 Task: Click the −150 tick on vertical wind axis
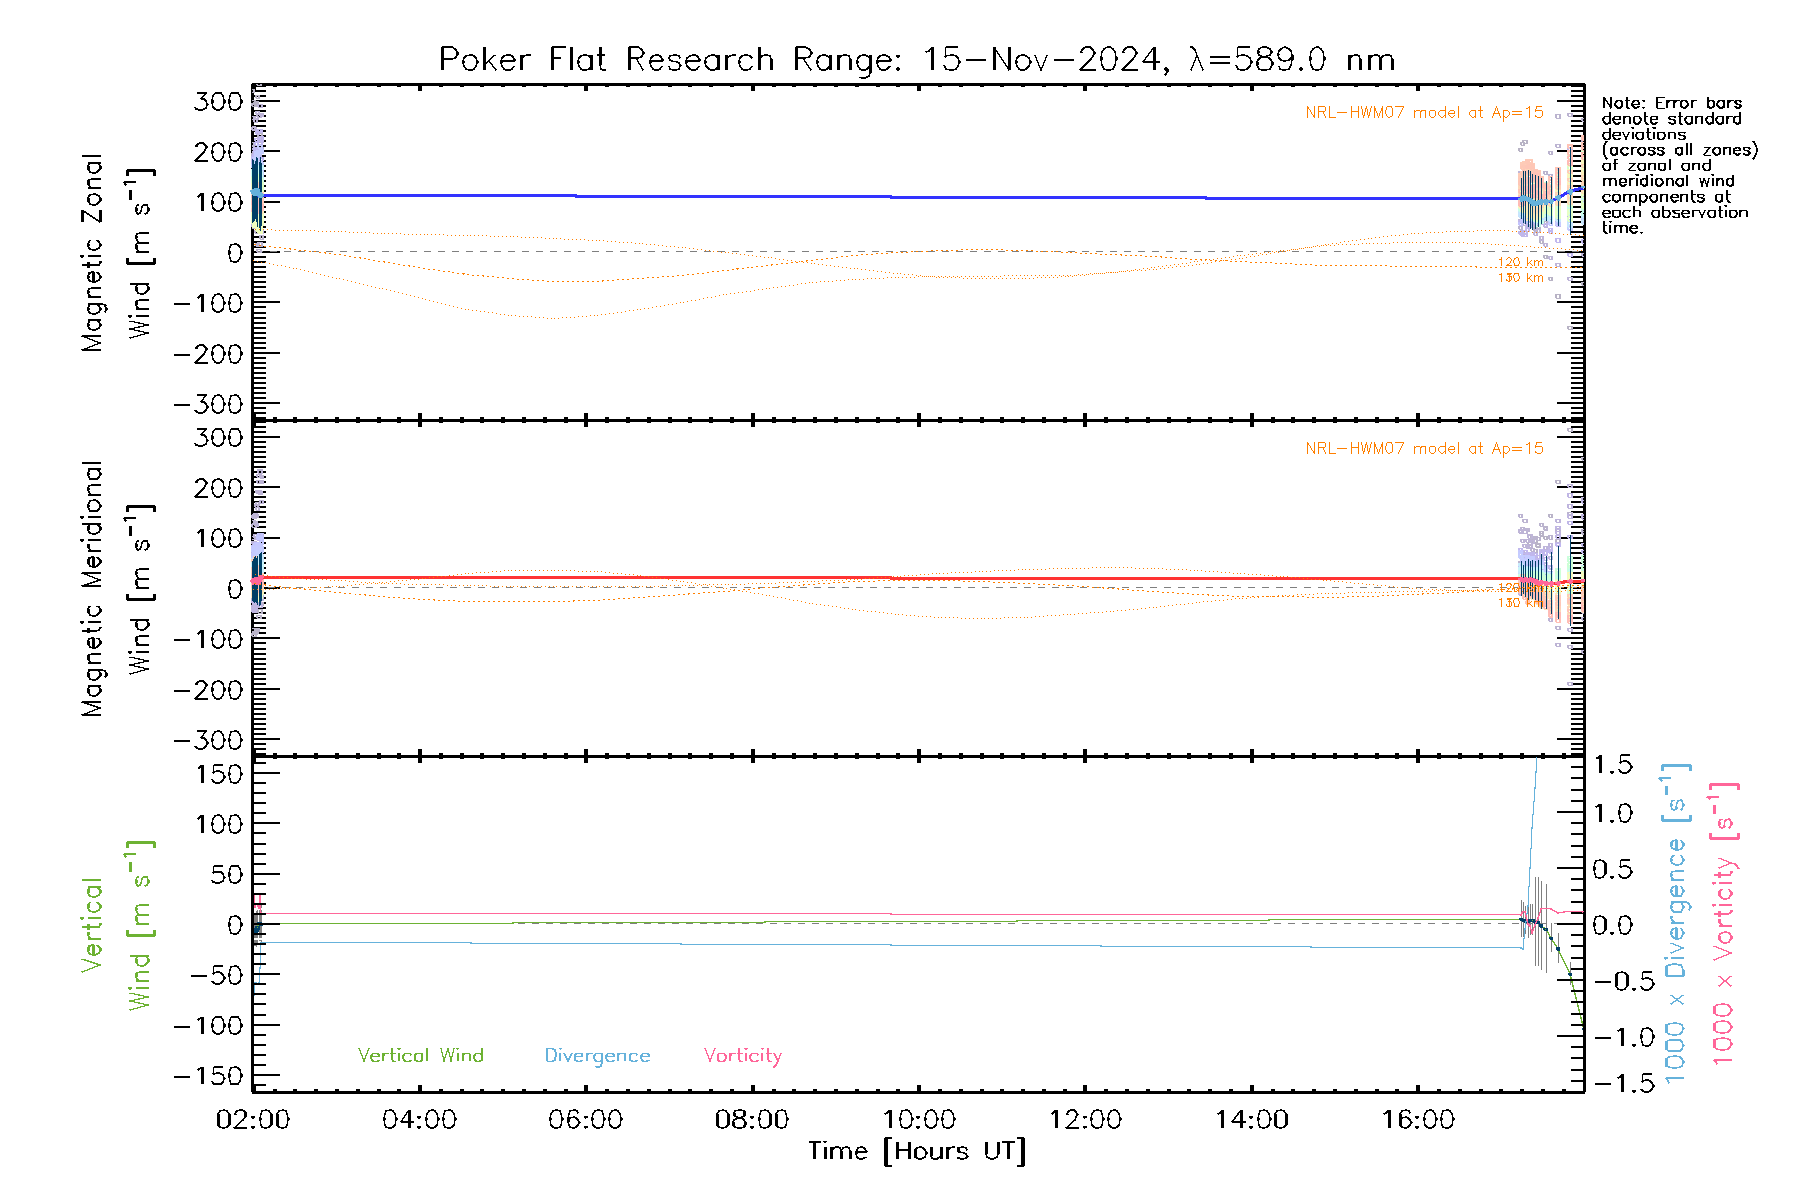click(208, 1076)
